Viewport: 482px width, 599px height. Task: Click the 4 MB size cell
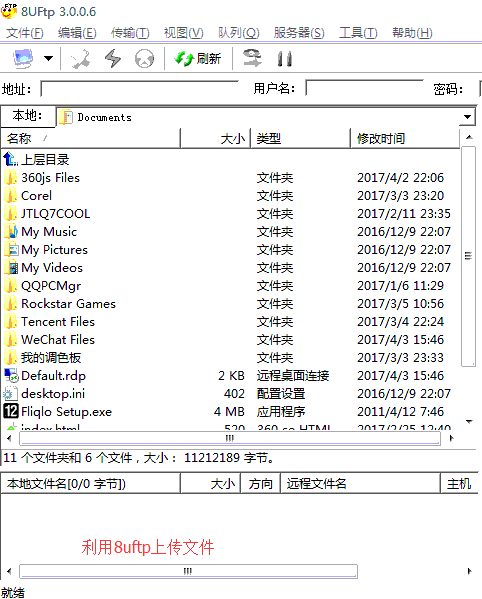[229, 411]
